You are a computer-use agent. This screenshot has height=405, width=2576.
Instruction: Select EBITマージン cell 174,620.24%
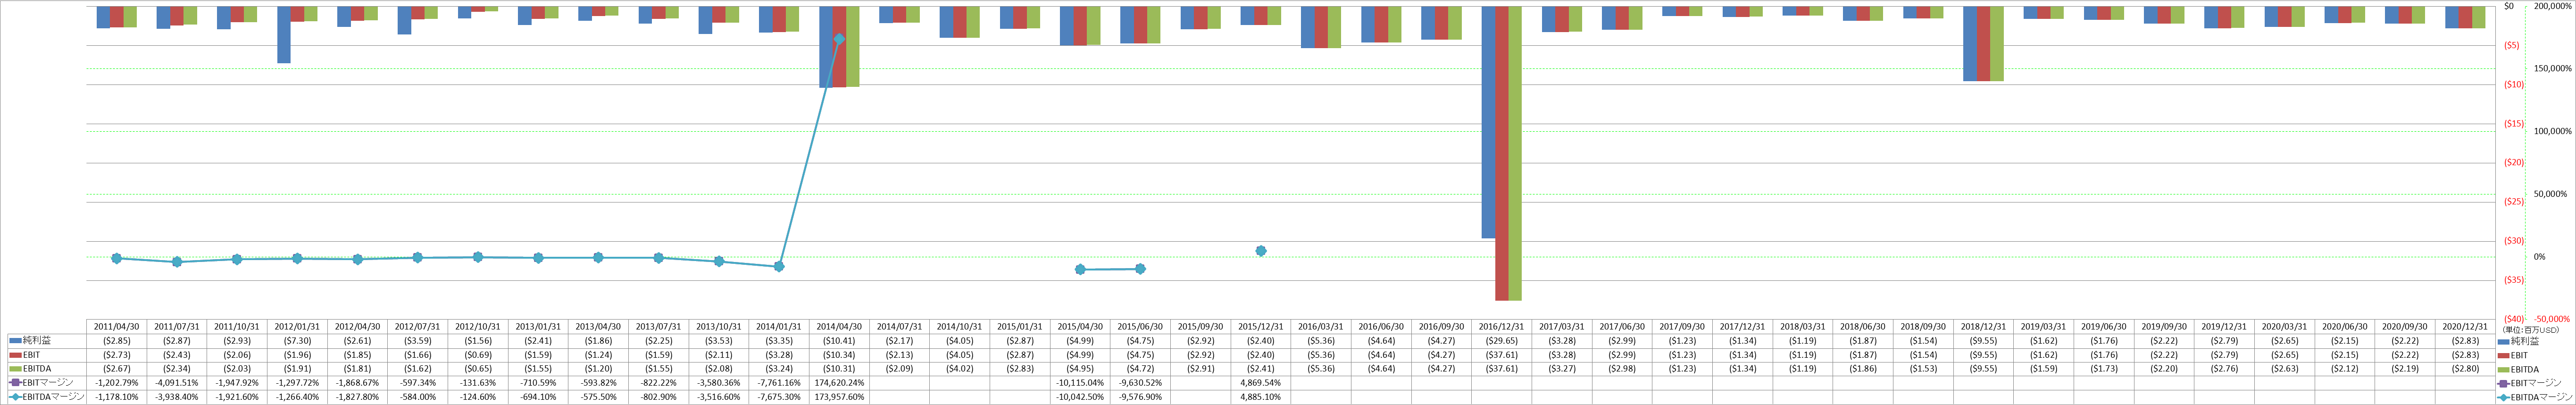839,383
